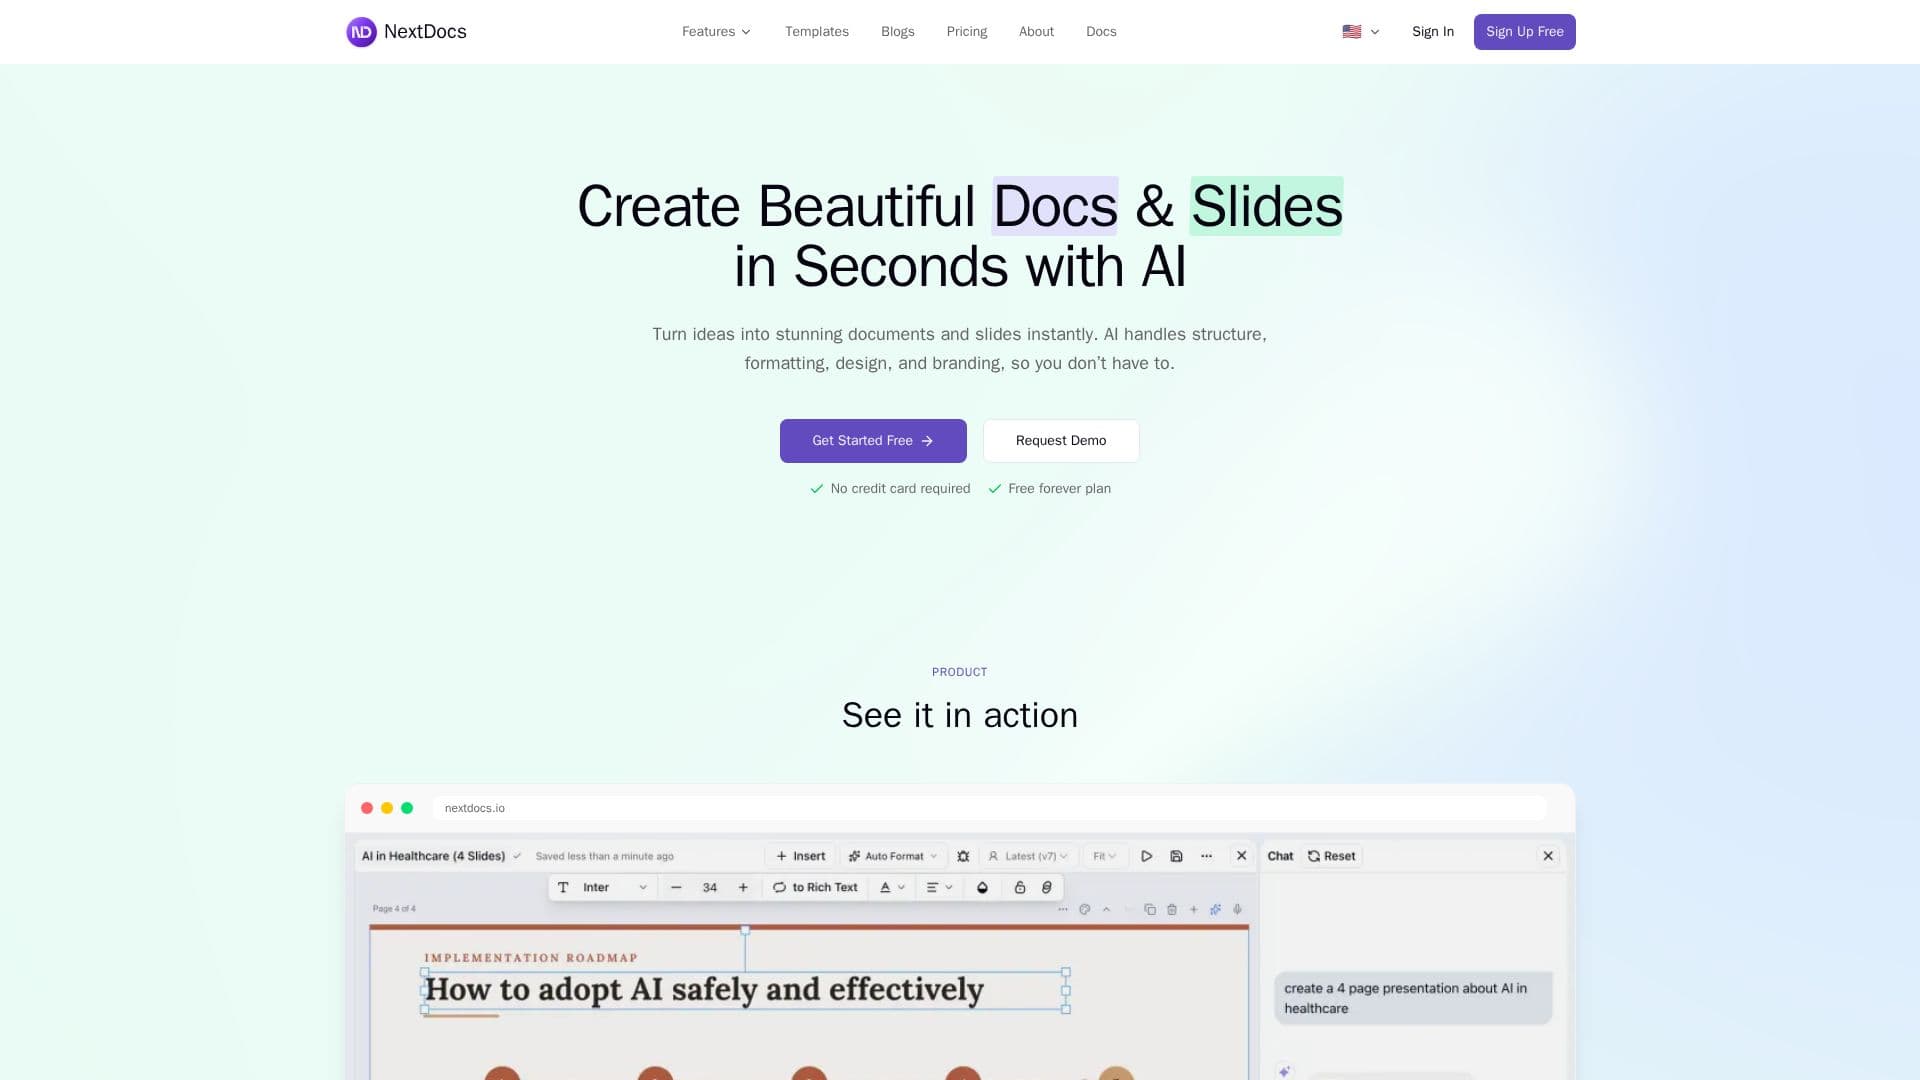The image size is (1920, 1080).
Task: Click the font size value 34
Action: click(x=710, y=888)
